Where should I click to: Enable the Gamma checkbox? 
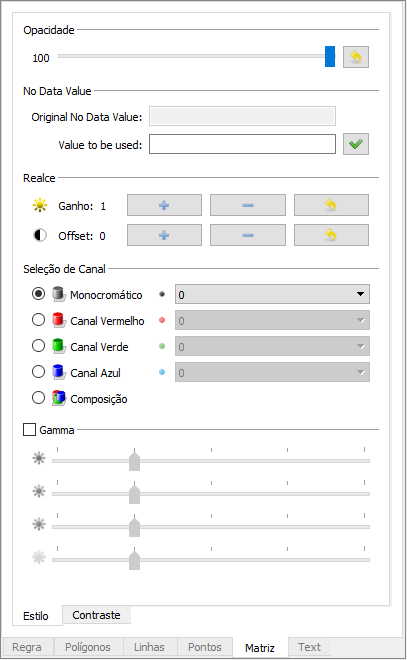(29, 430)
